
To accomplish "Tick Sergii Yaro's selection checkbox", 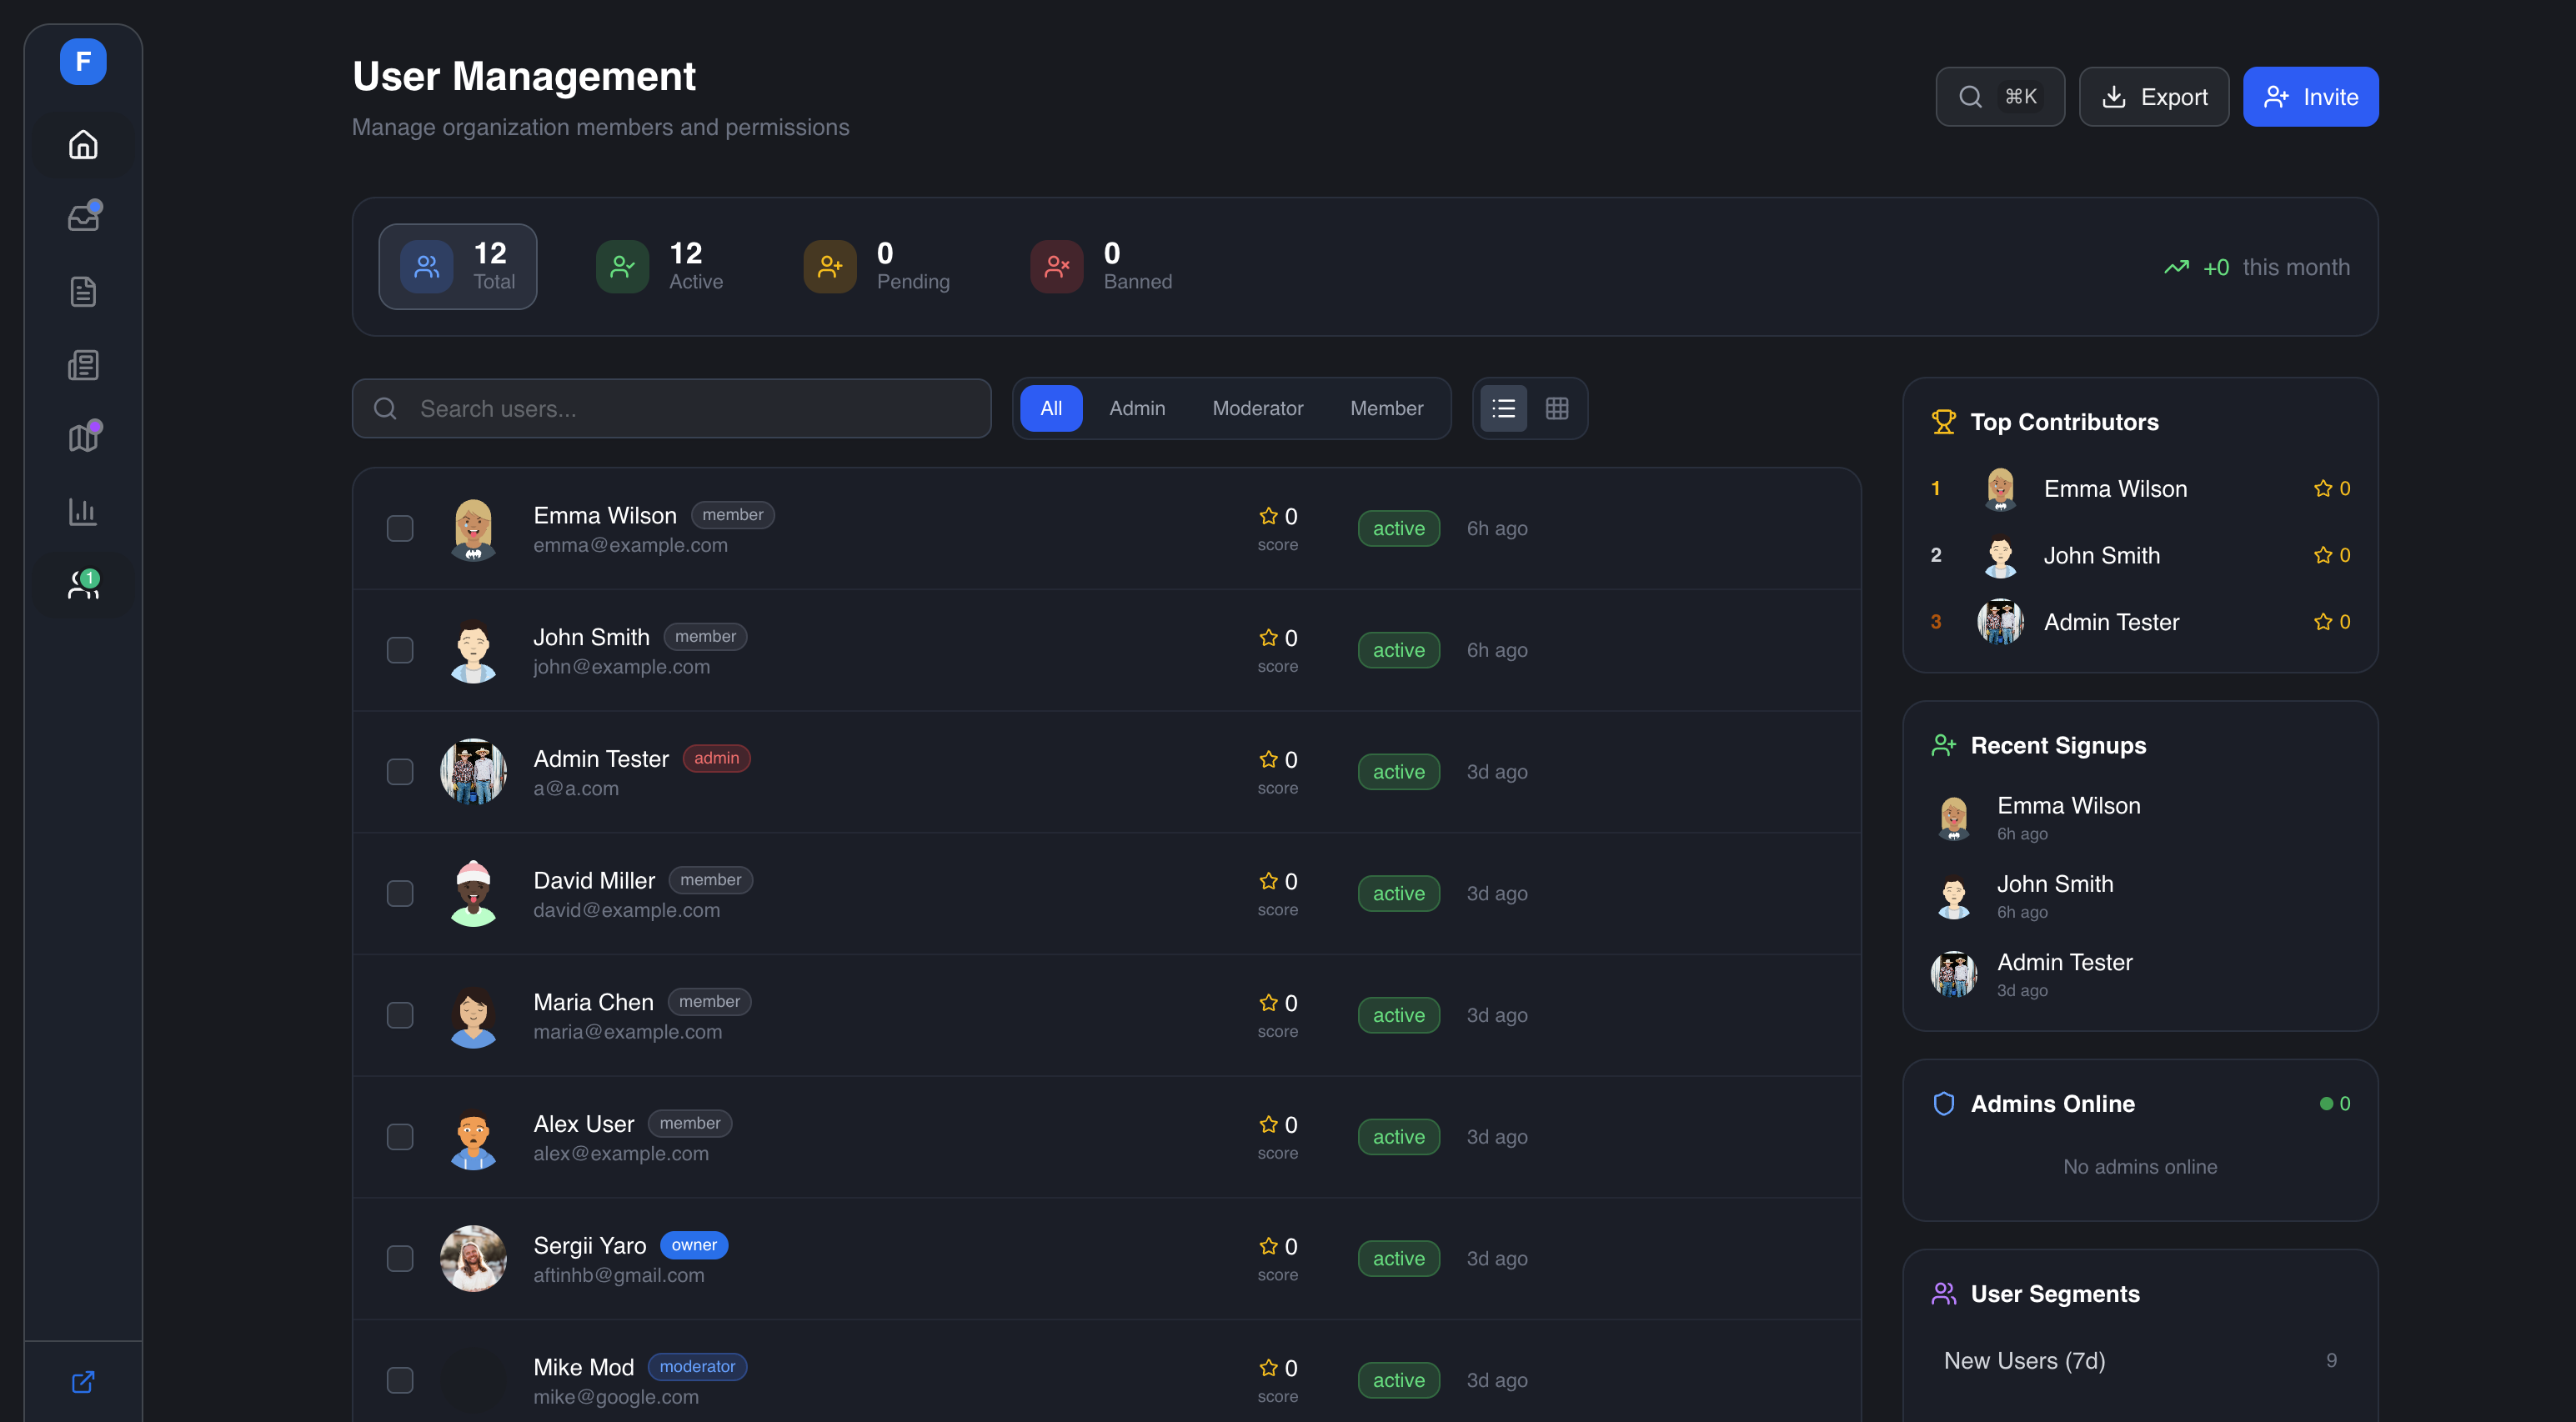I will pyautogui.click(x=400, y=1258).
